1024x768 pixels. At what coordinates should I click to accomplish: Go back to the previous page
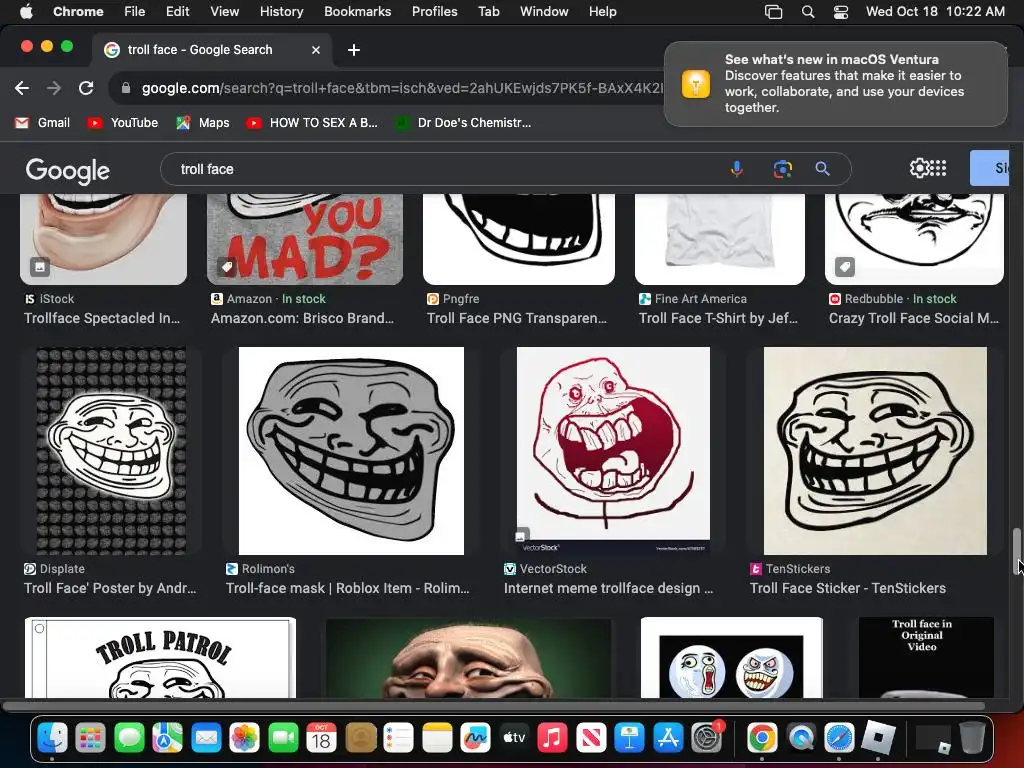pyautogui.click(x=22, y=88)
